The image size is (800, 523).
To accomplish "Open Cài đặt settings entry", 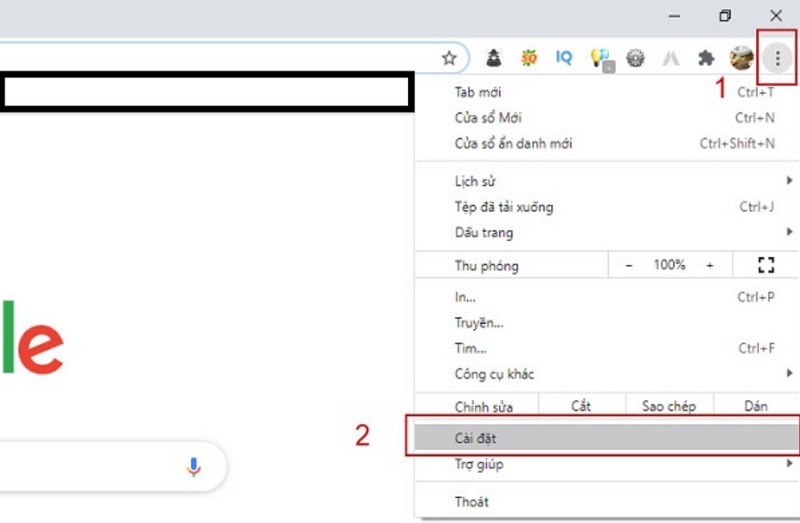I will point(607,438).
